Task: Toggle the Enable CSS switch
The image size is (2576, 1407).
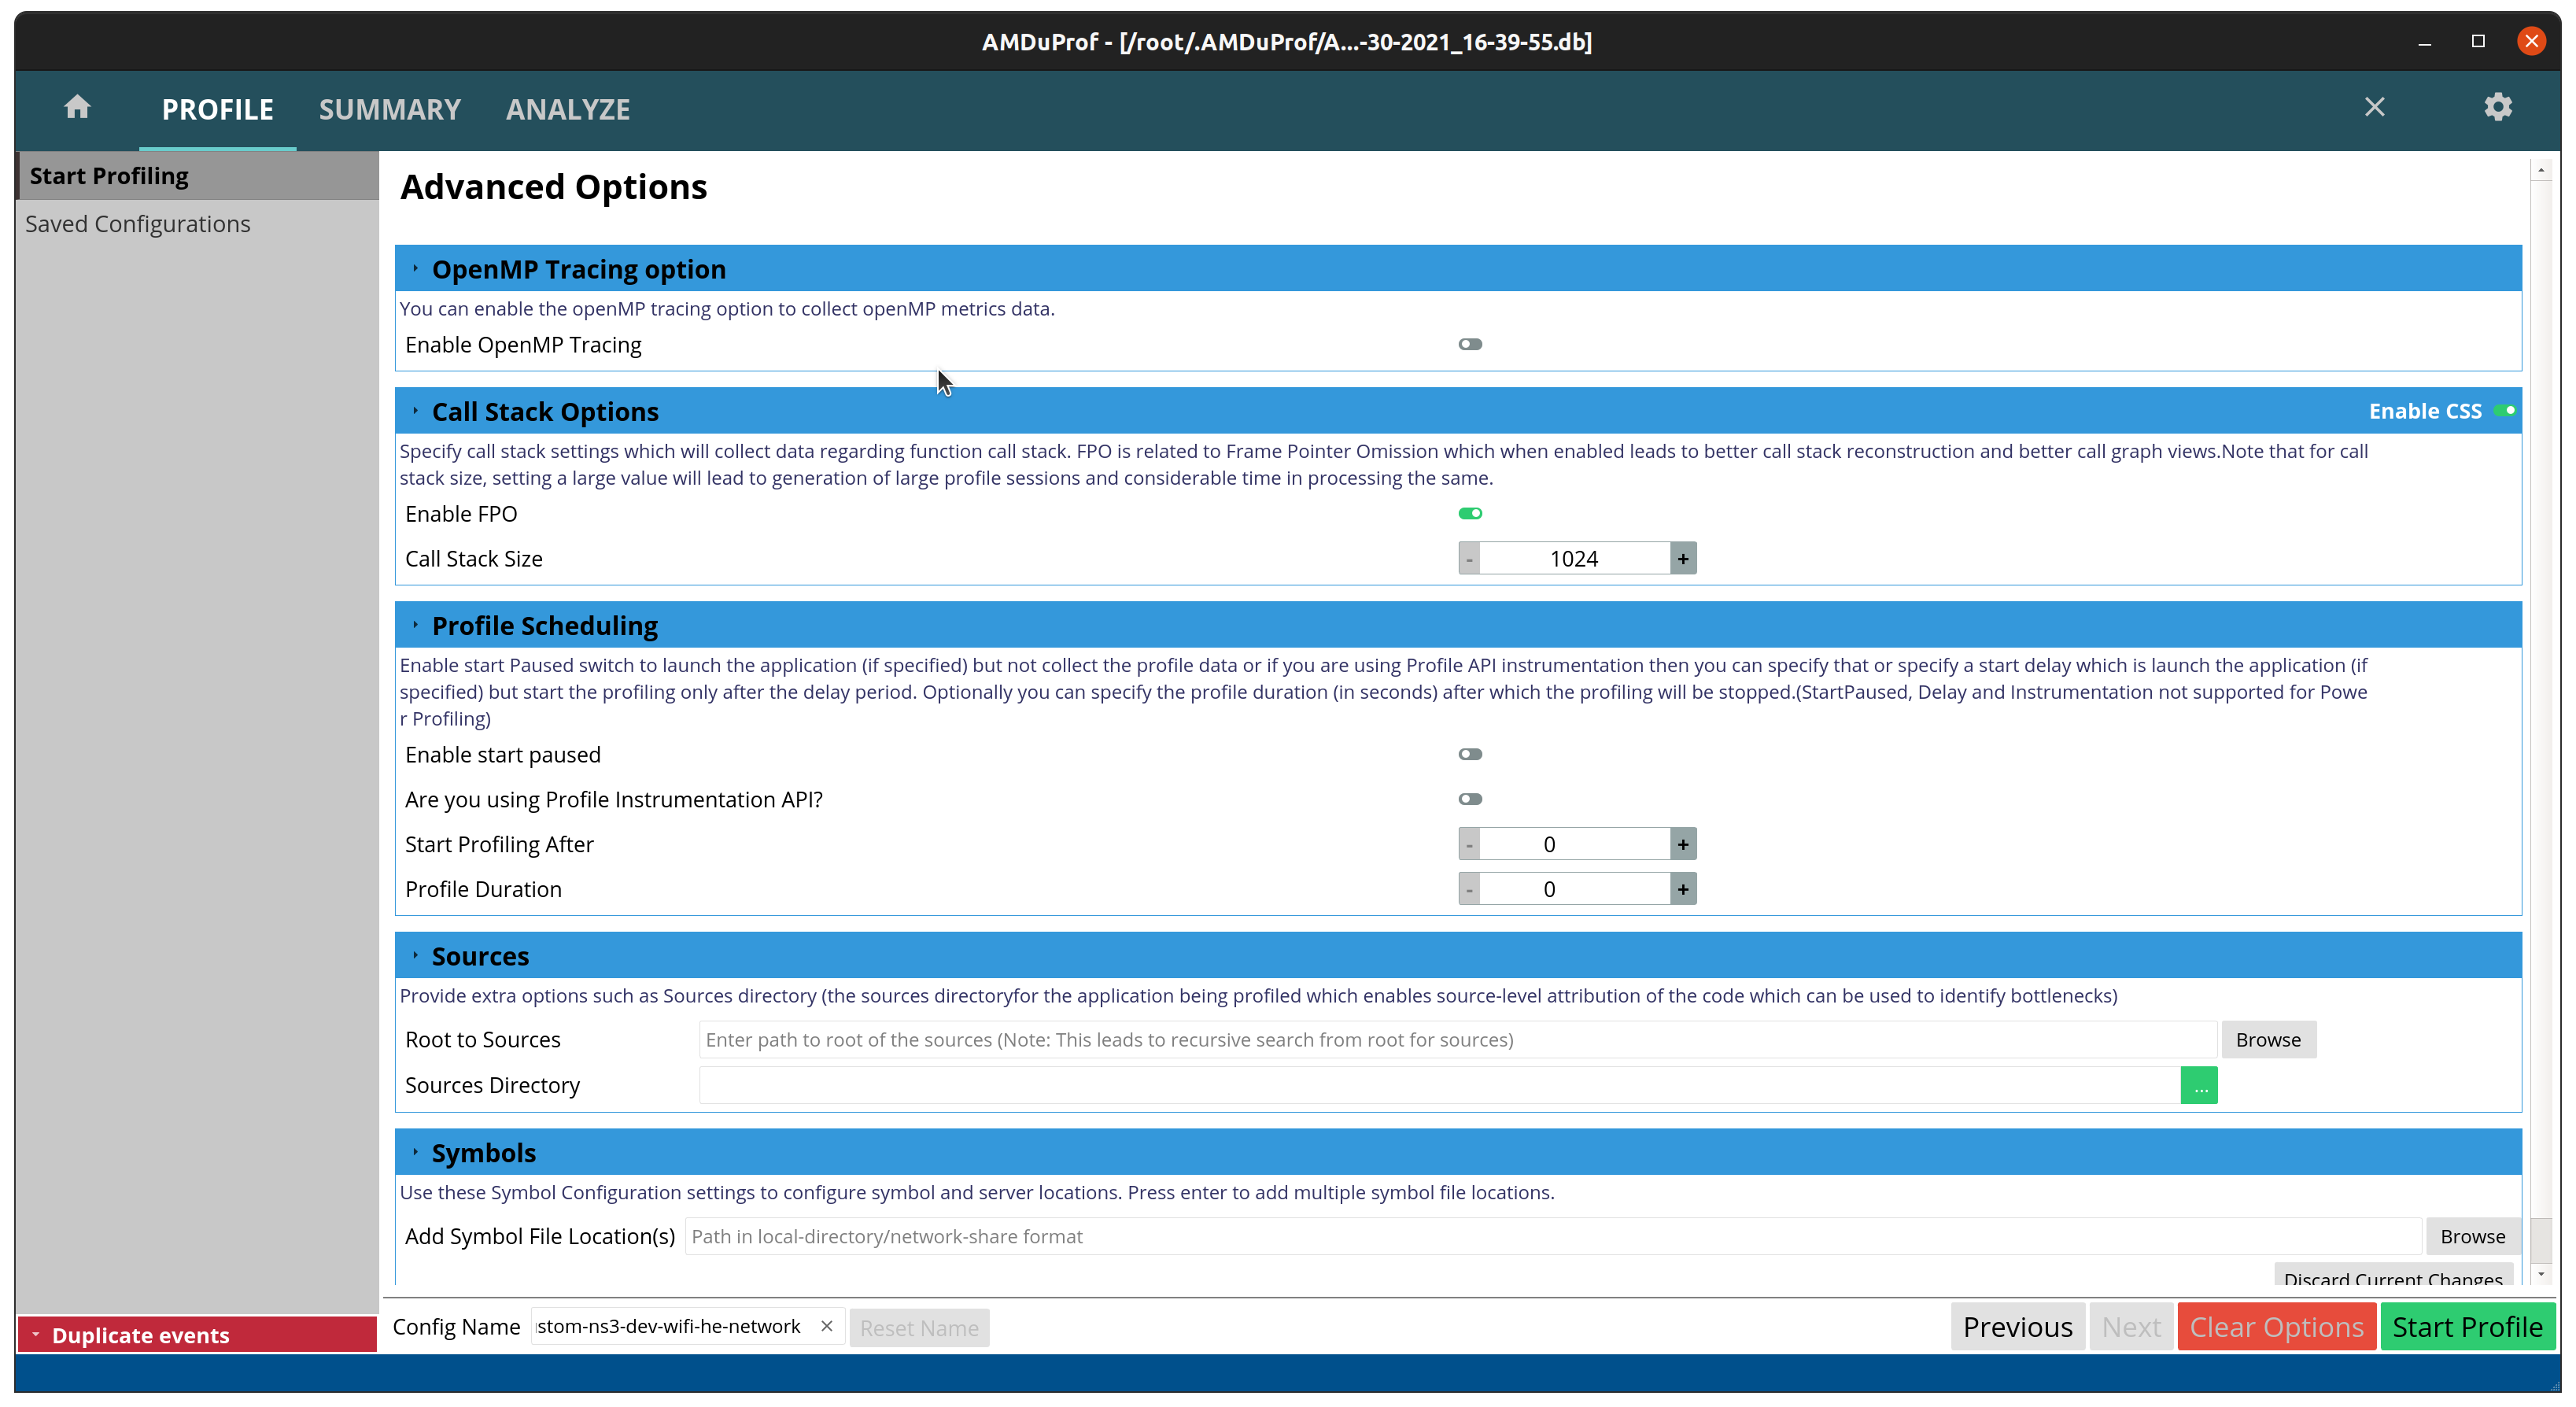Action: pyautogui.click(x=2505, y=410)
